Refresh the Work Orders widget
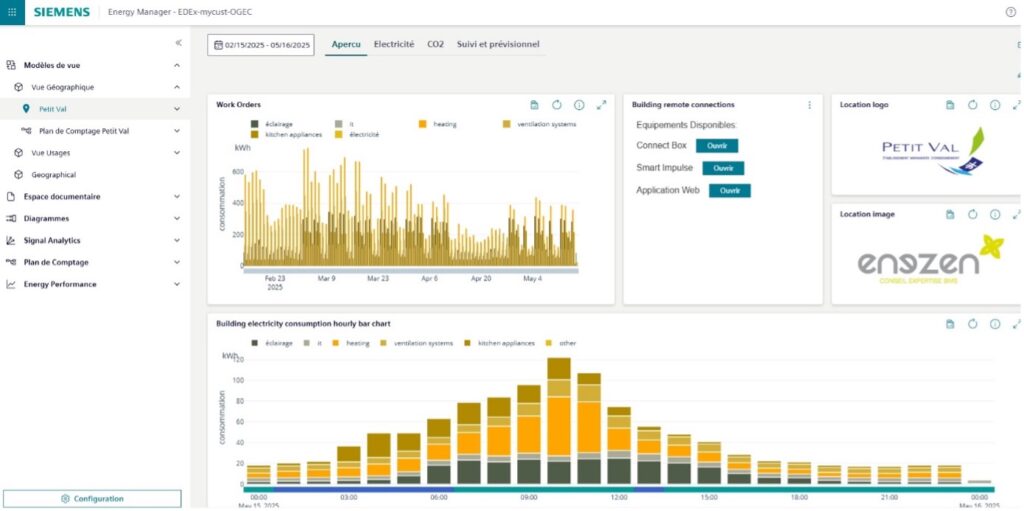The height and width of the screenshot is (511, 1024). coord(556,105)
